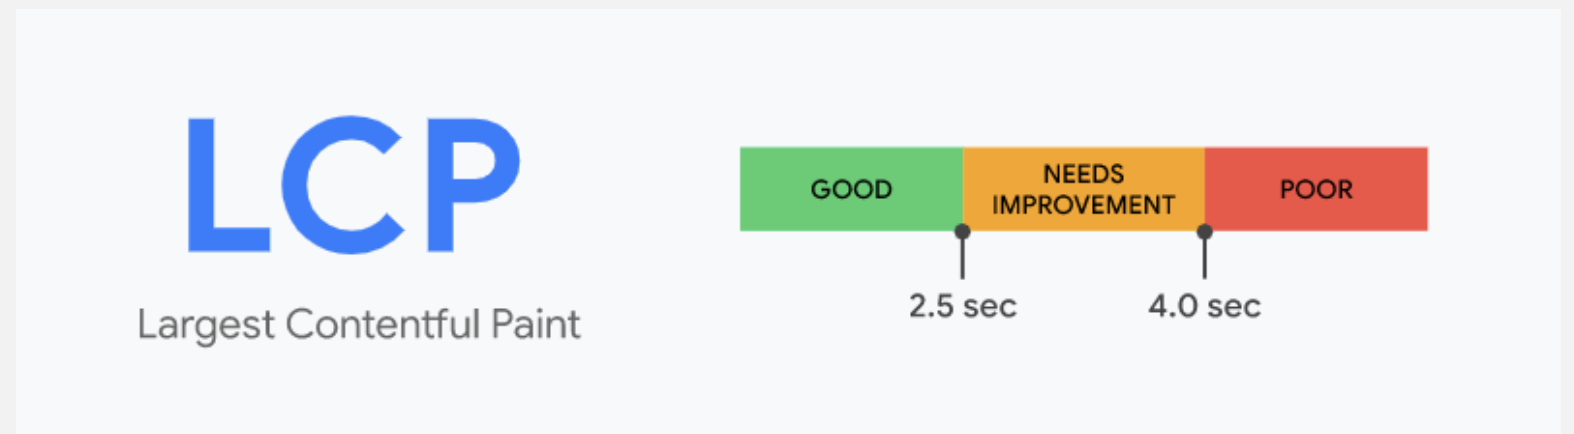
Task: Click the 4.0 sec threshold dot
Action: [x=1205, y=232]
